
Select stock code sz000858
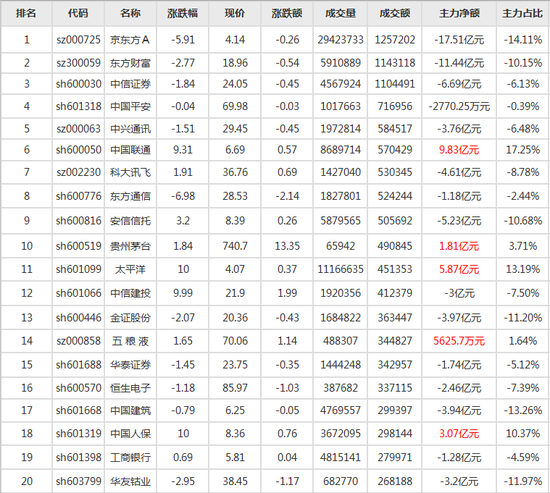pos(78,341)
